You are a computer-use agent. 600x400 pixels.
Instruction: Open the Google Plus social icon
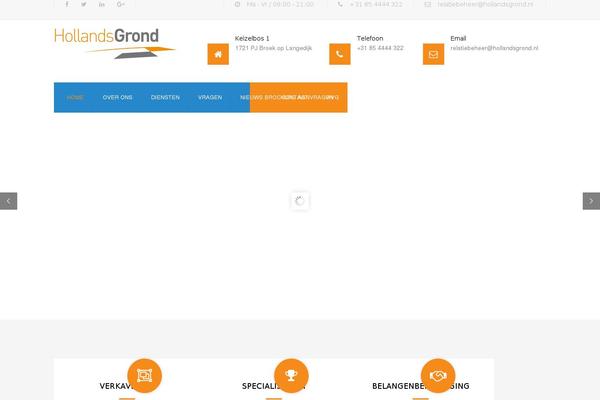[x=121, y=4]
